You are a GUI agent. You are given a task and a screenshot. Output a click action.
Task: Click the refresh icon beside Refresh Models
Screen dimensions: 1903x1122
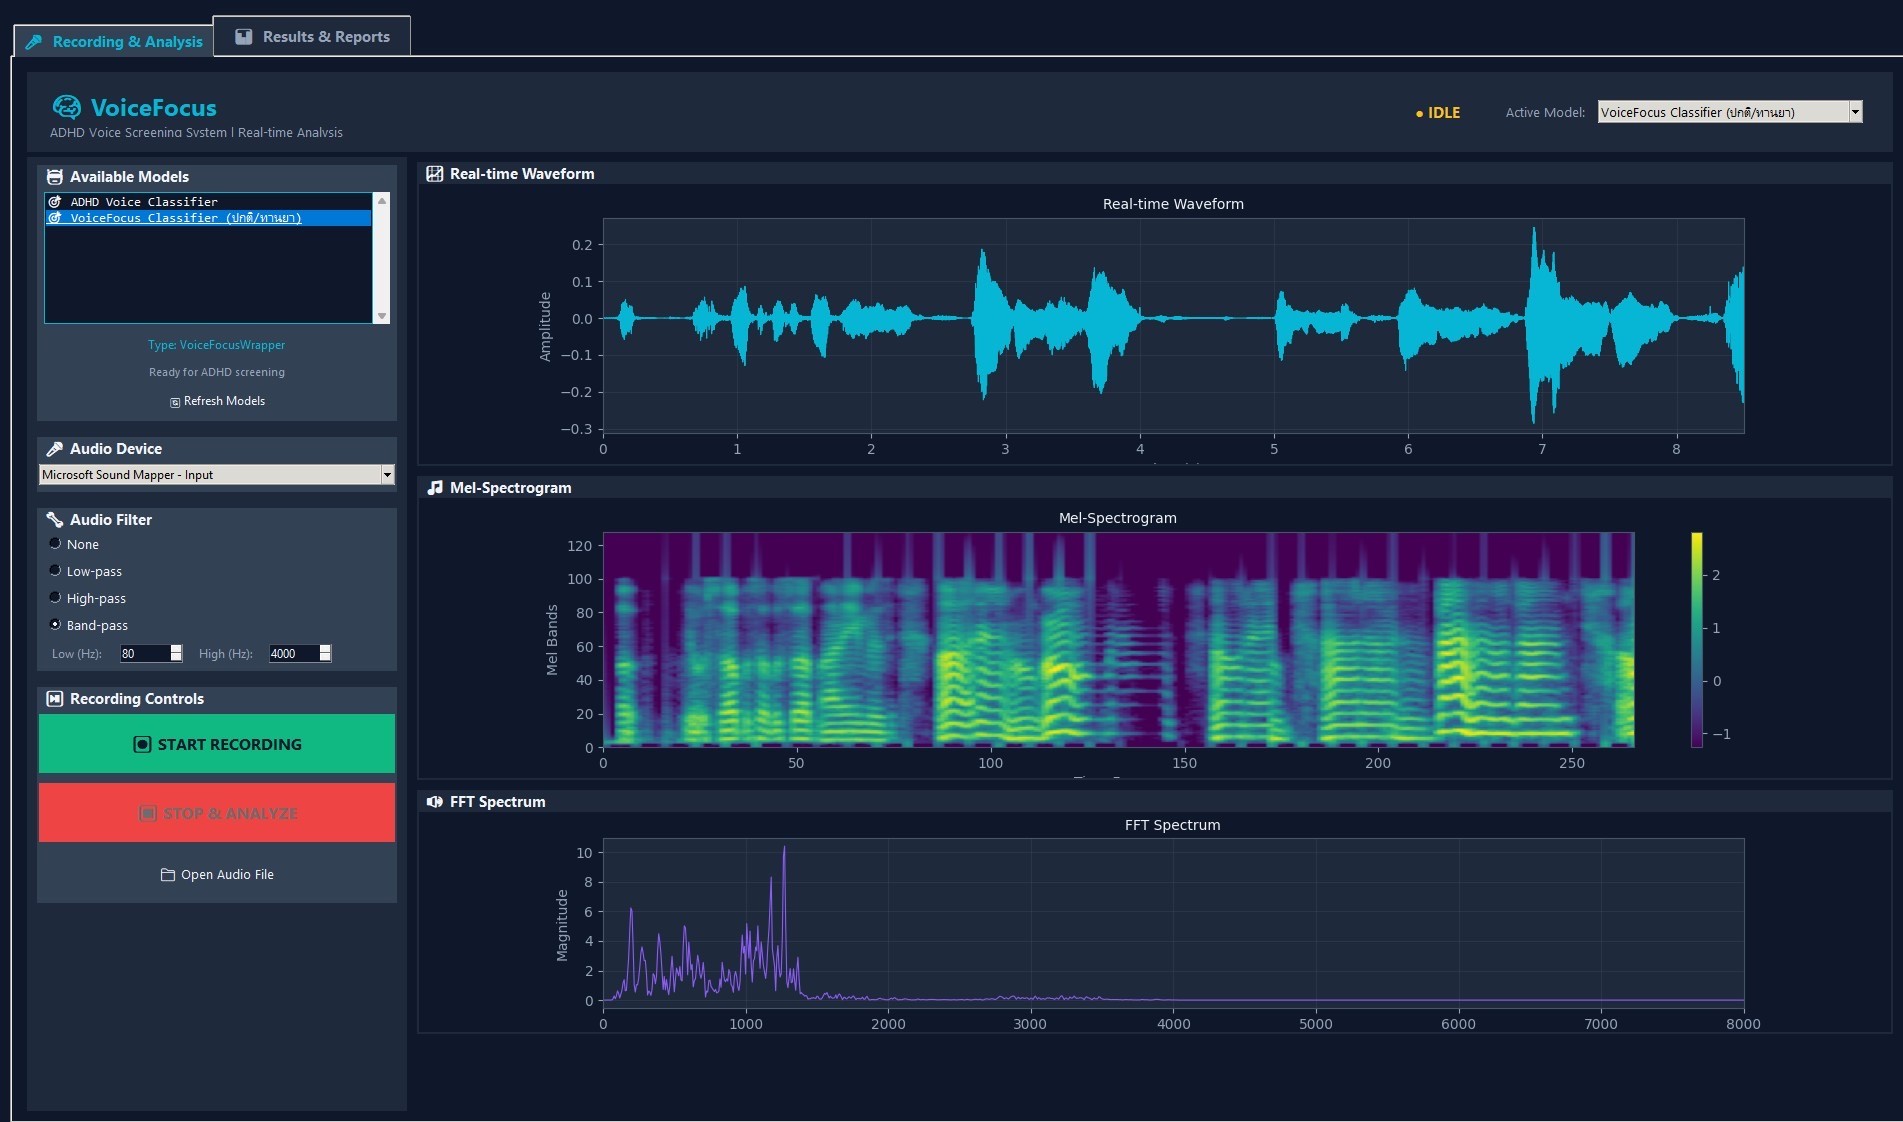pyautogui.click(x=175, y=402)
